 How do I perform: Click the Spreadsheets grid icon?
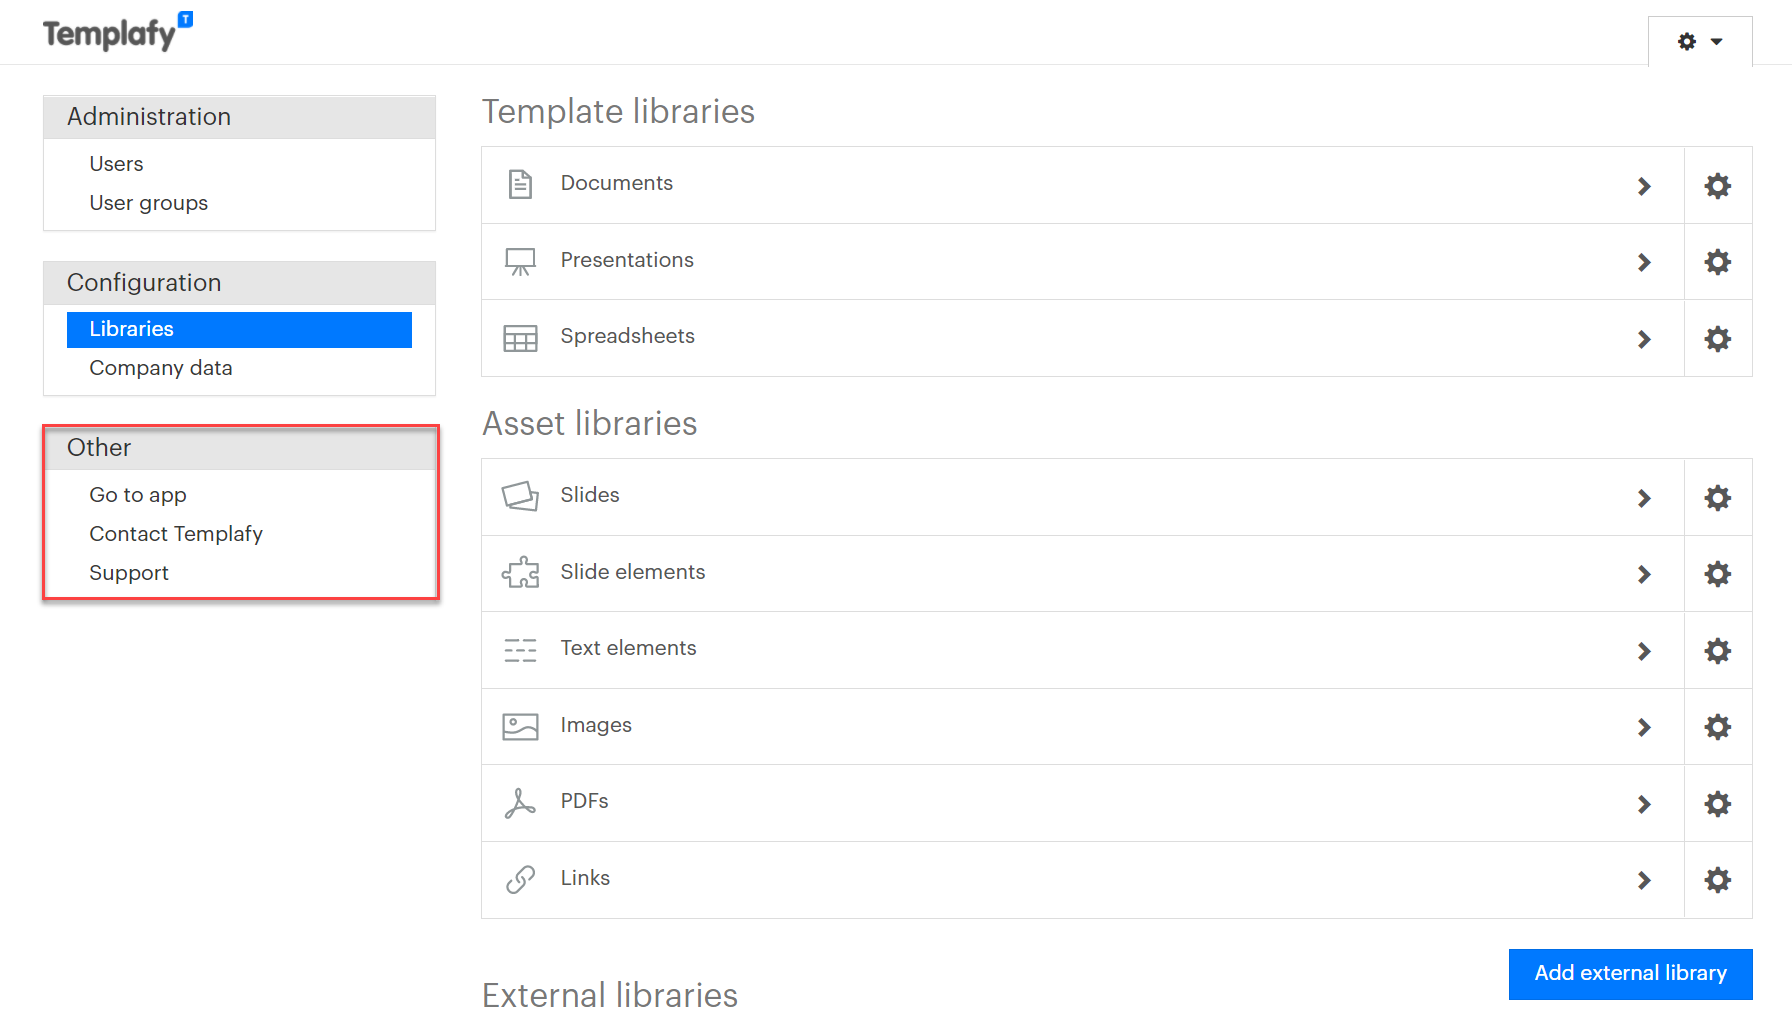pyautogui.click(x=520, y=338)
